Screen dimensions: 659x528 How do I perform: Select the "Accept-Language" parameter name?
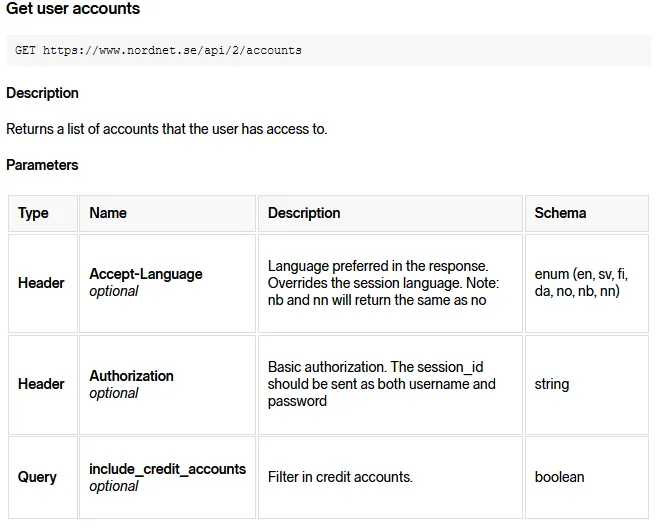coord(146,274)
